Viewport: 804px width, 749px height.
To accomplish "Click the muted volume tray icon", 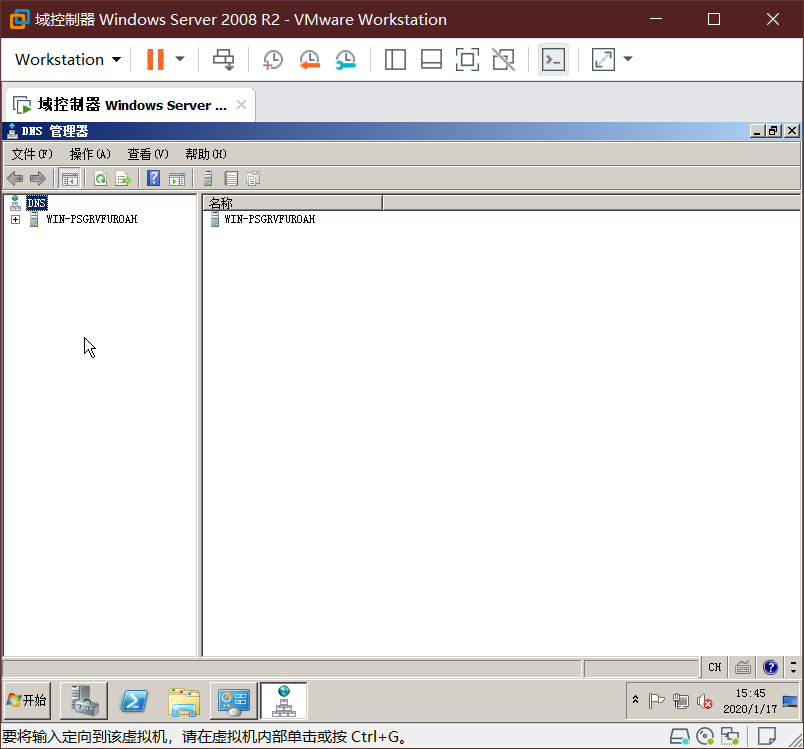I will (x=705, y=701).
